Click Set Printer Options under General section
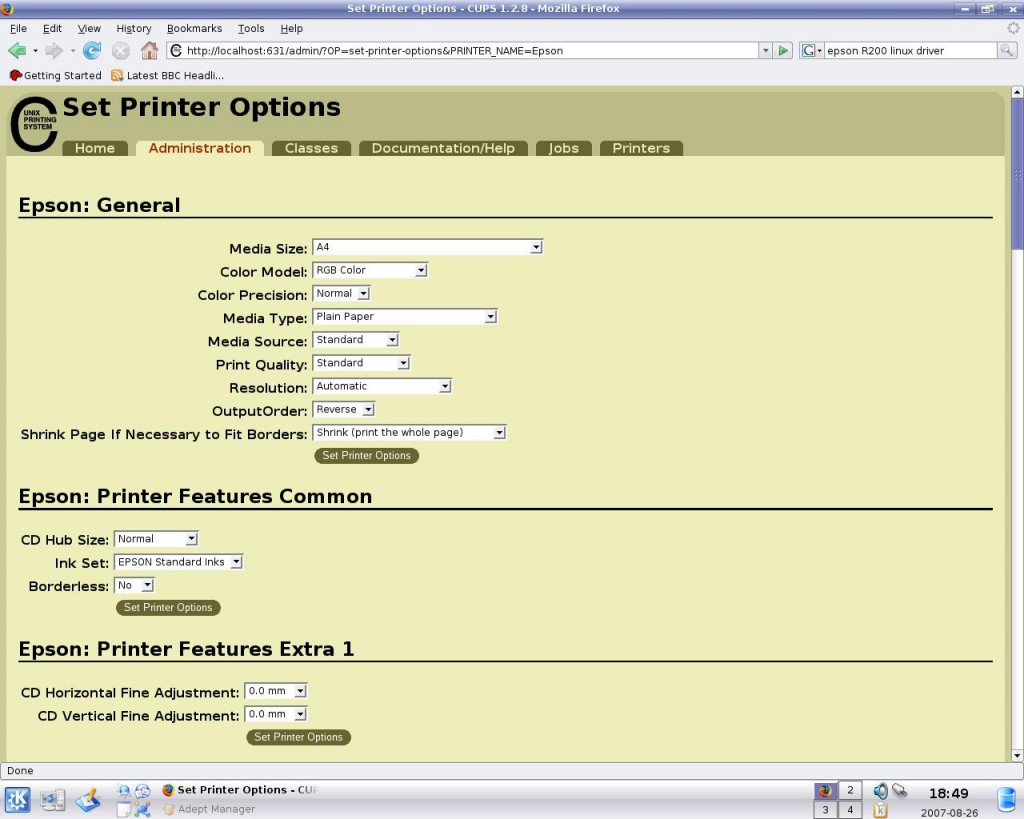This screenshot has height=819, width=1024. 366,455
